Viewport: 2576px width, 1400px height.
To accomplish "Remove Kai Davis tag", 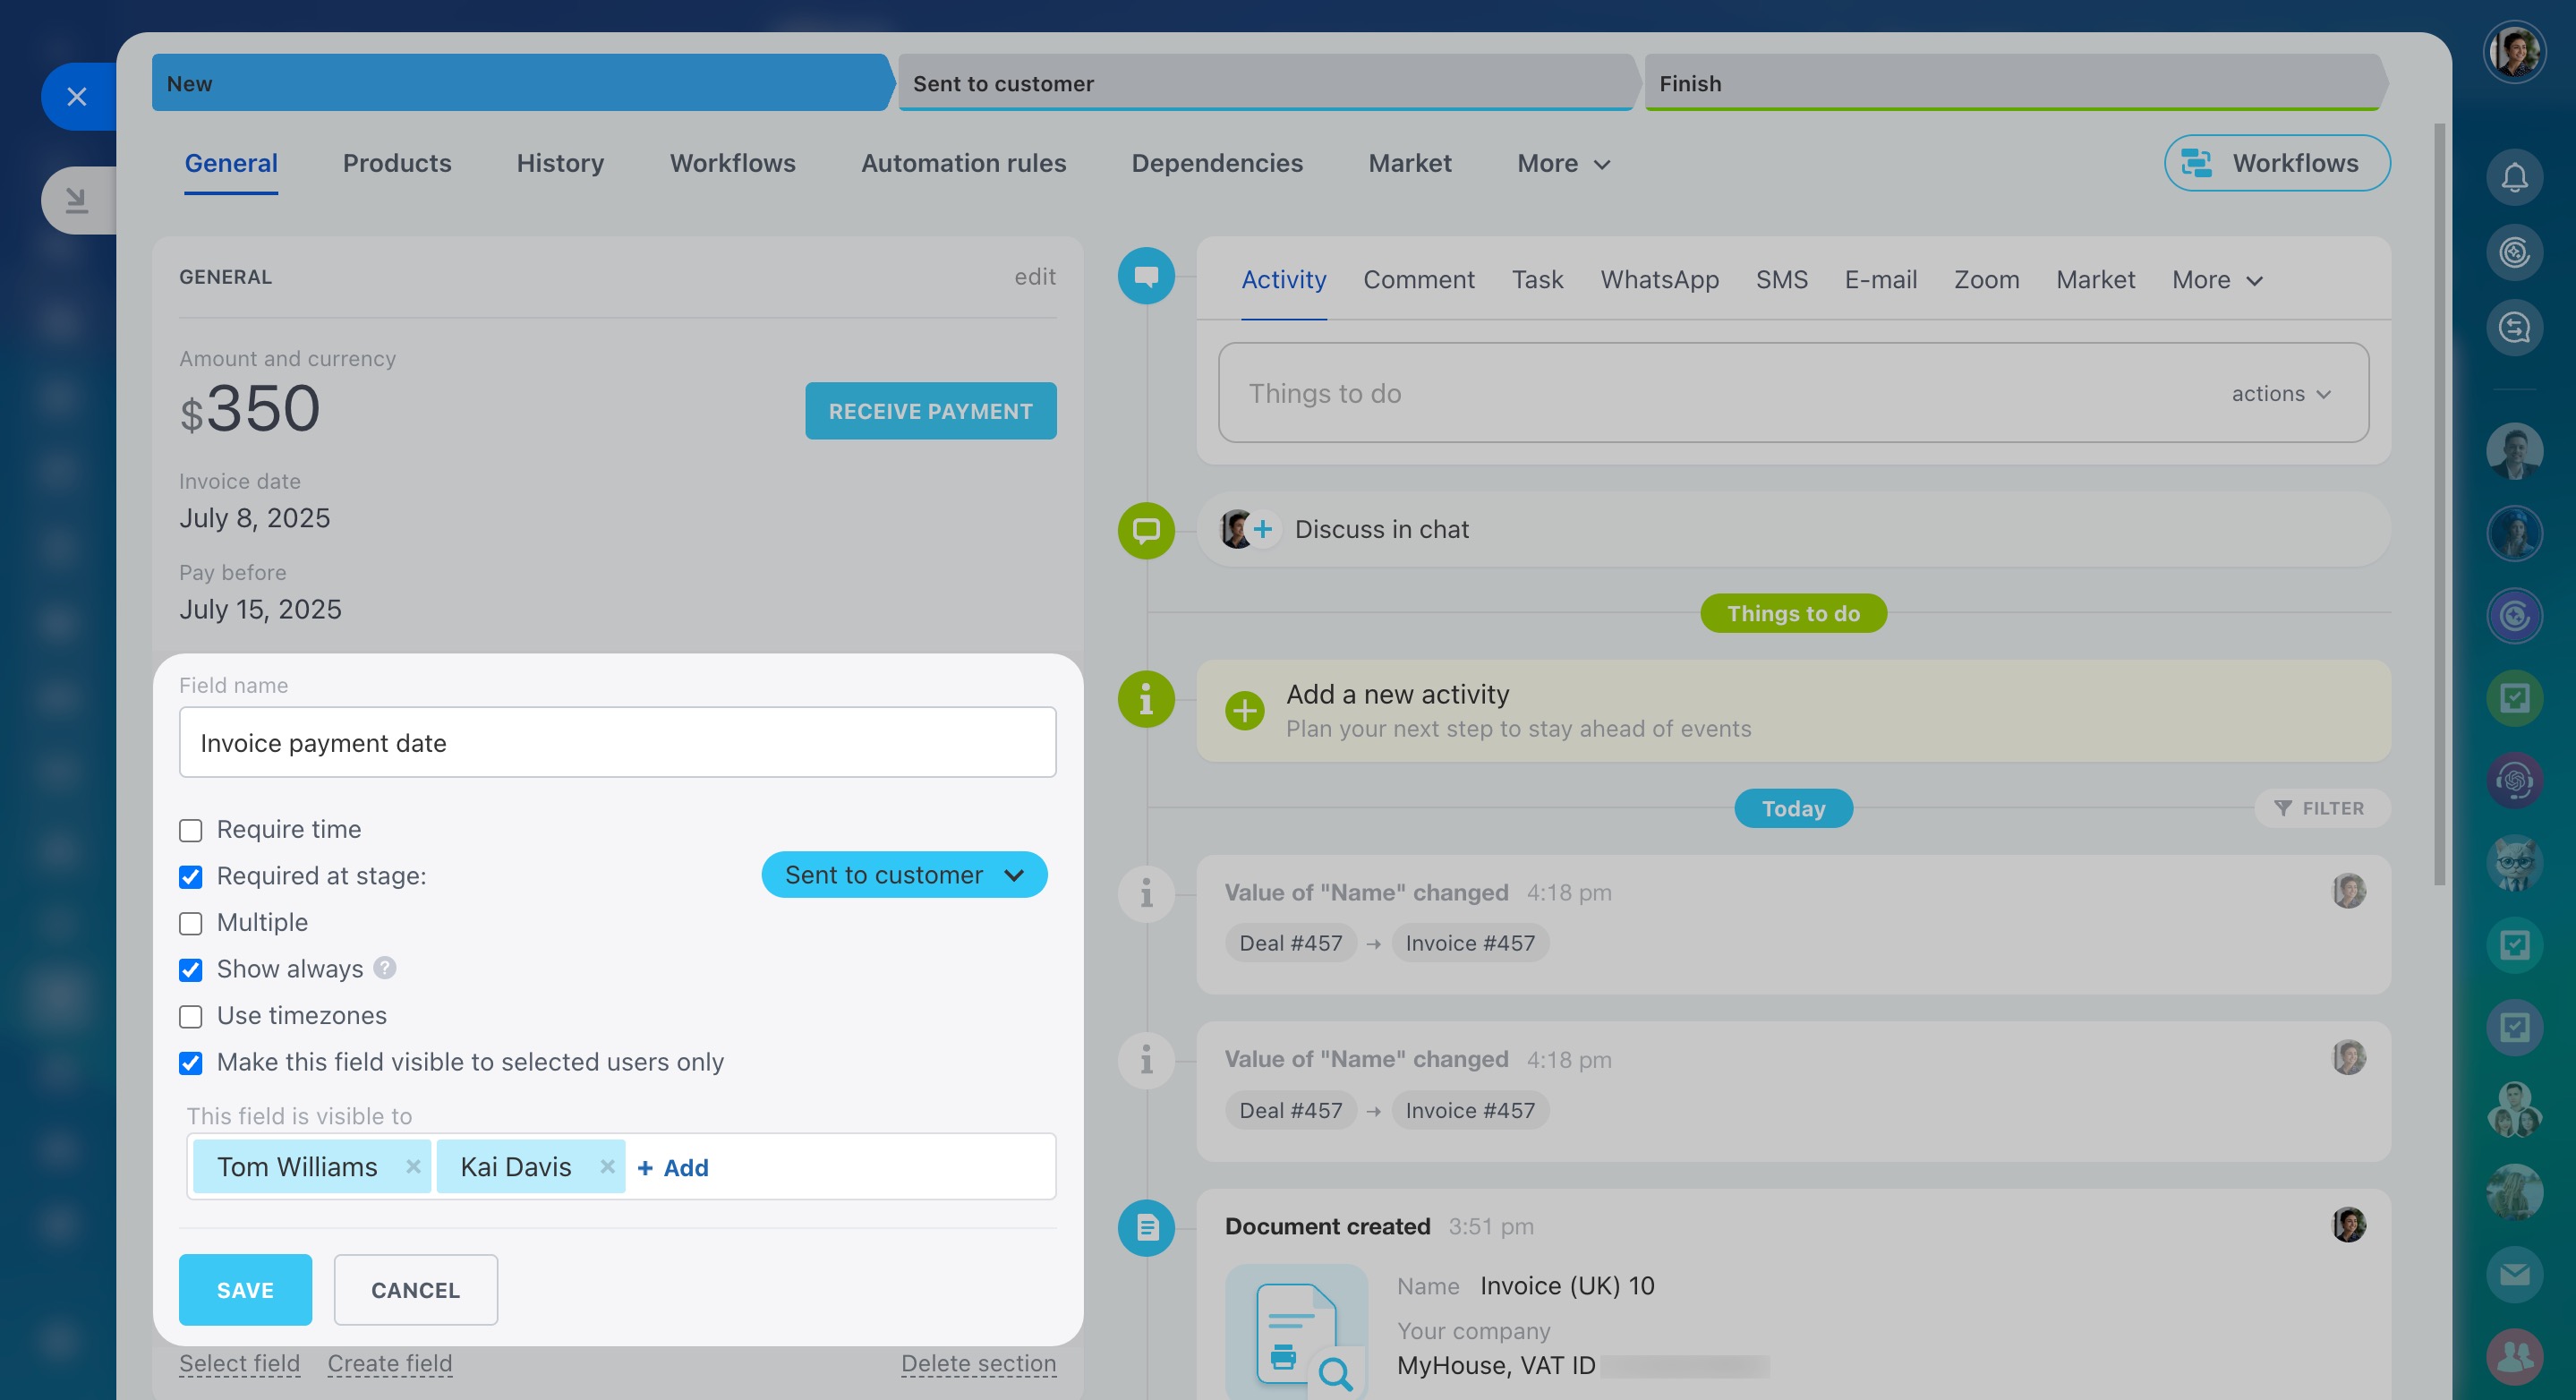I will (607, 1166).
